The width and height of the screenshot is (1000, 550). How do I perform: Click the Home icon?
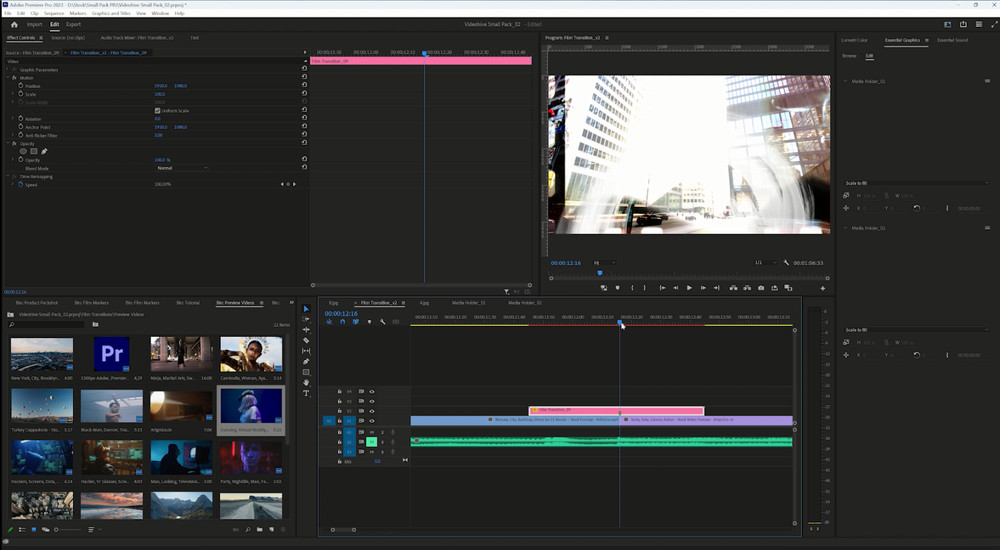tap(14, 24)
